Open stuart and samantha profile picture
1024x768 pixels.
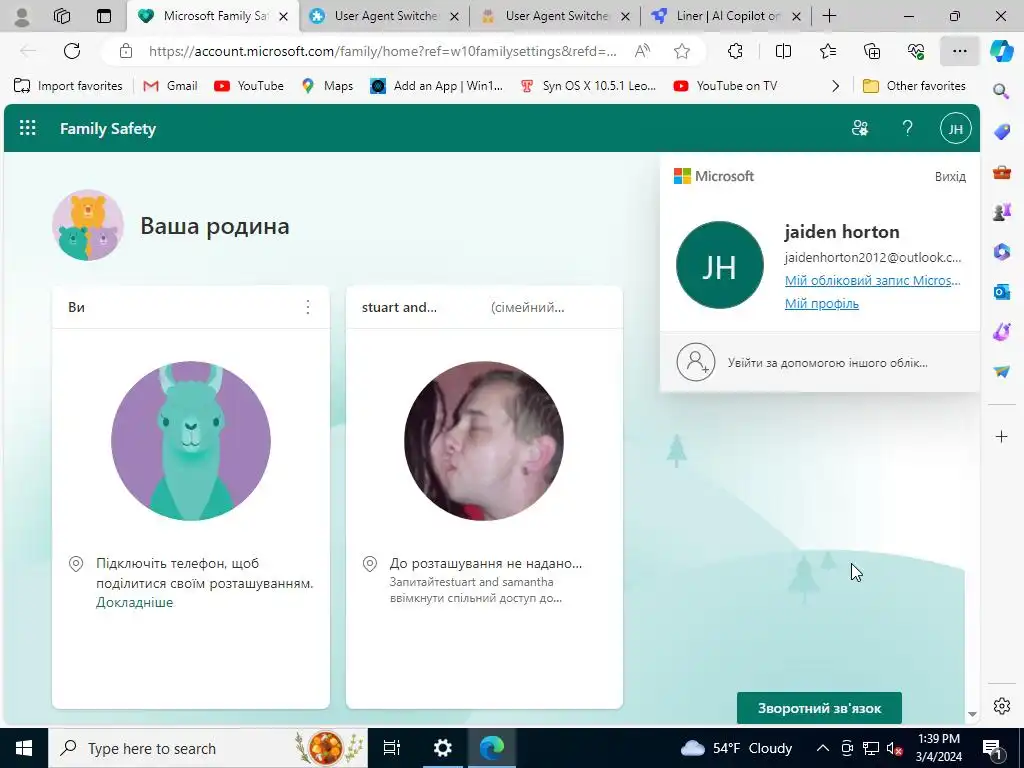484,441
